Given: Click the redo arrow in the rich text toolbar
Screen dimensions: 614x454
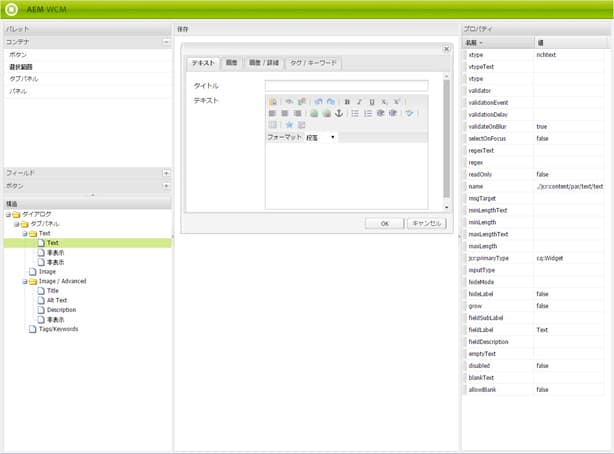Looking at the screenshot, I should (x=331, y=102).
